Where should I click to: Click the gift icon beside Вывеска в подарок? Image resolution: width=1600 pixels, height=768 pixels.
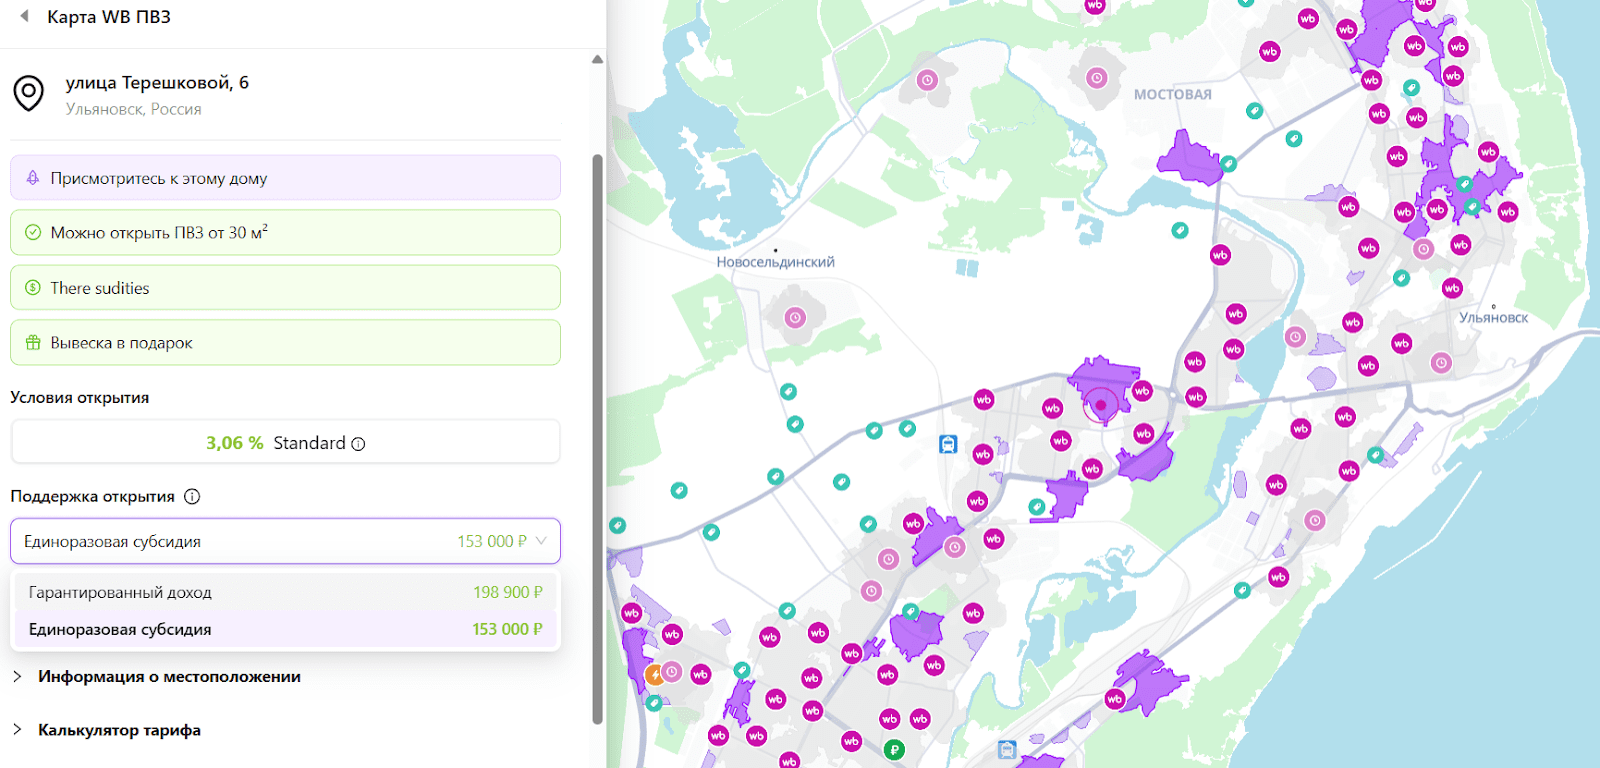(33, 342)
